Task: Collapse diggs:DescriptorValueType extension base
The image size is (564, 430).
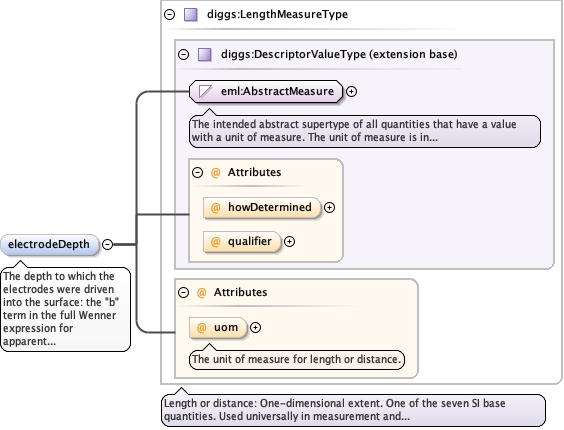Action: pyautogui.click(x=183, y=54)
